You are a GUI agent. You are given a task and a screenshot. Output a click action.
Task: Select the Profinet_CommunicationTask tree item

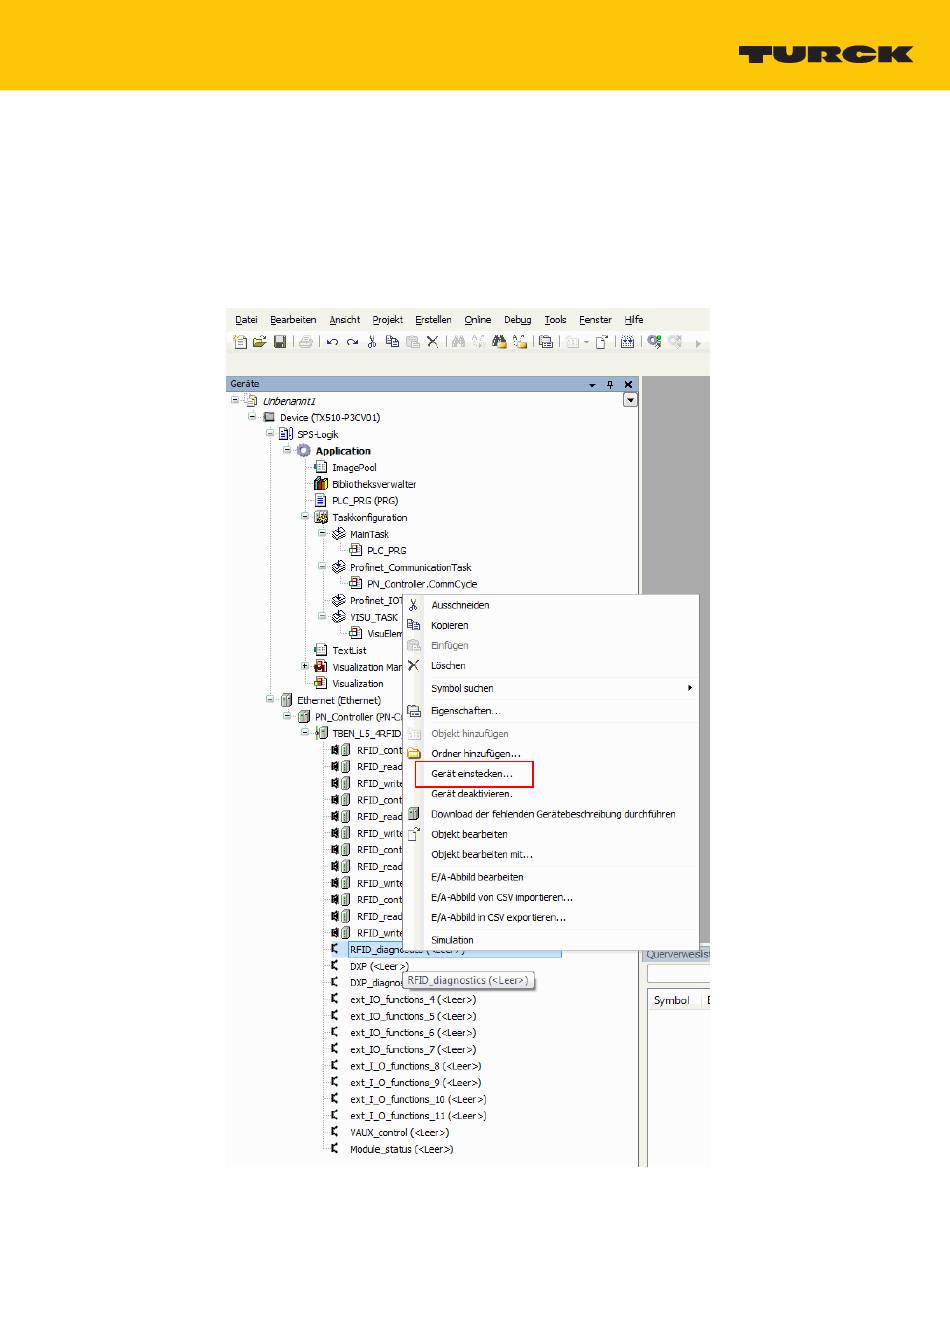pyautogui.click(x=410, y=567)
